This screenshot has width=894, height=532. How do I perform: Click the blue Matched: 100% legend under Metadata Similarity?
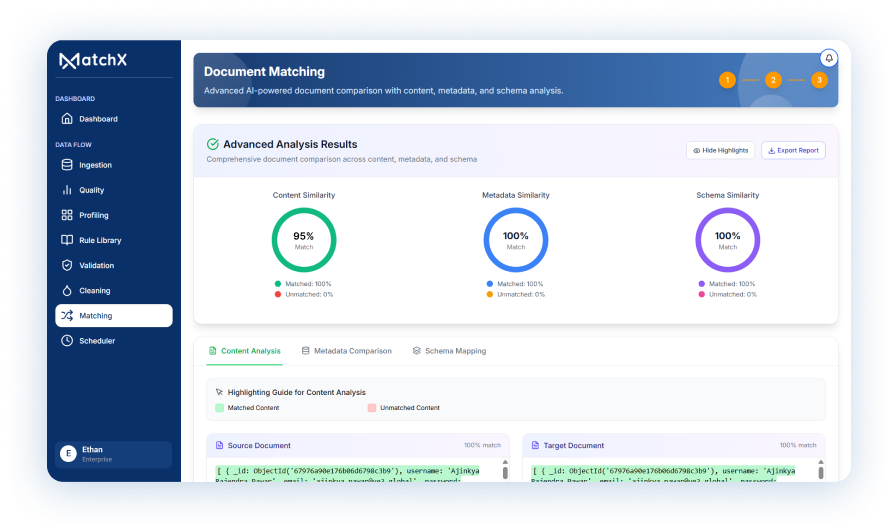point(515,283)
